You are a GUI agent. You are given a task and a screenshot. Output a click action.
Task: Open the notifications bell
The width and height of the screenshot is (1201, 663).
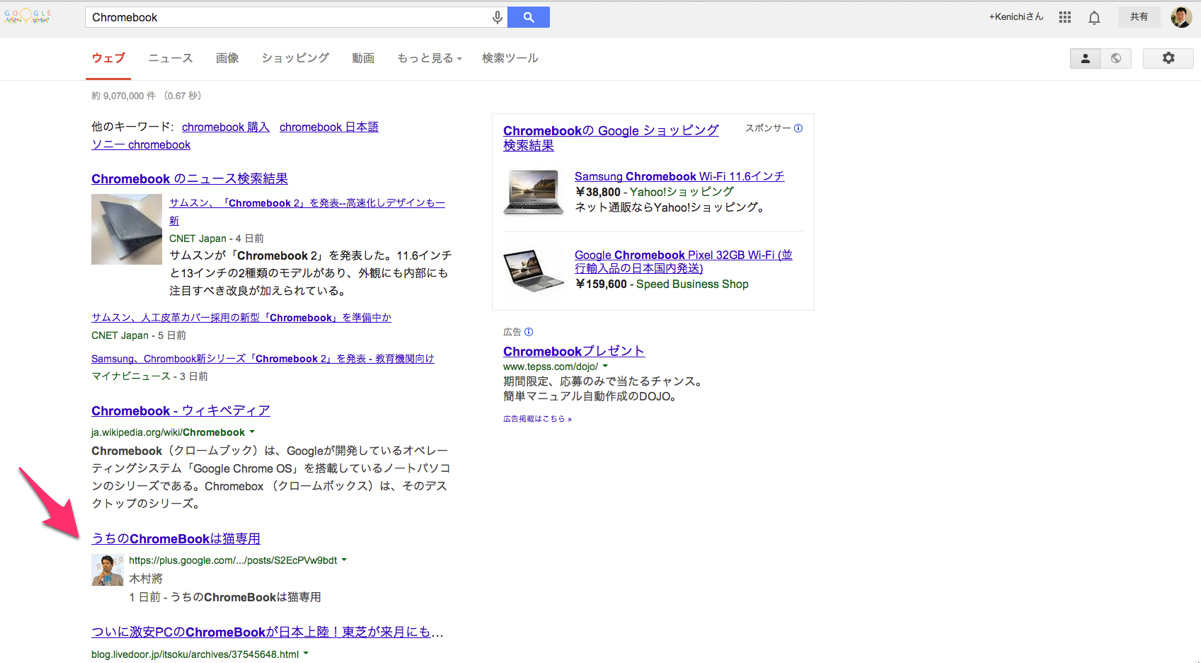pyautogui.click(x=1094, y=17)
